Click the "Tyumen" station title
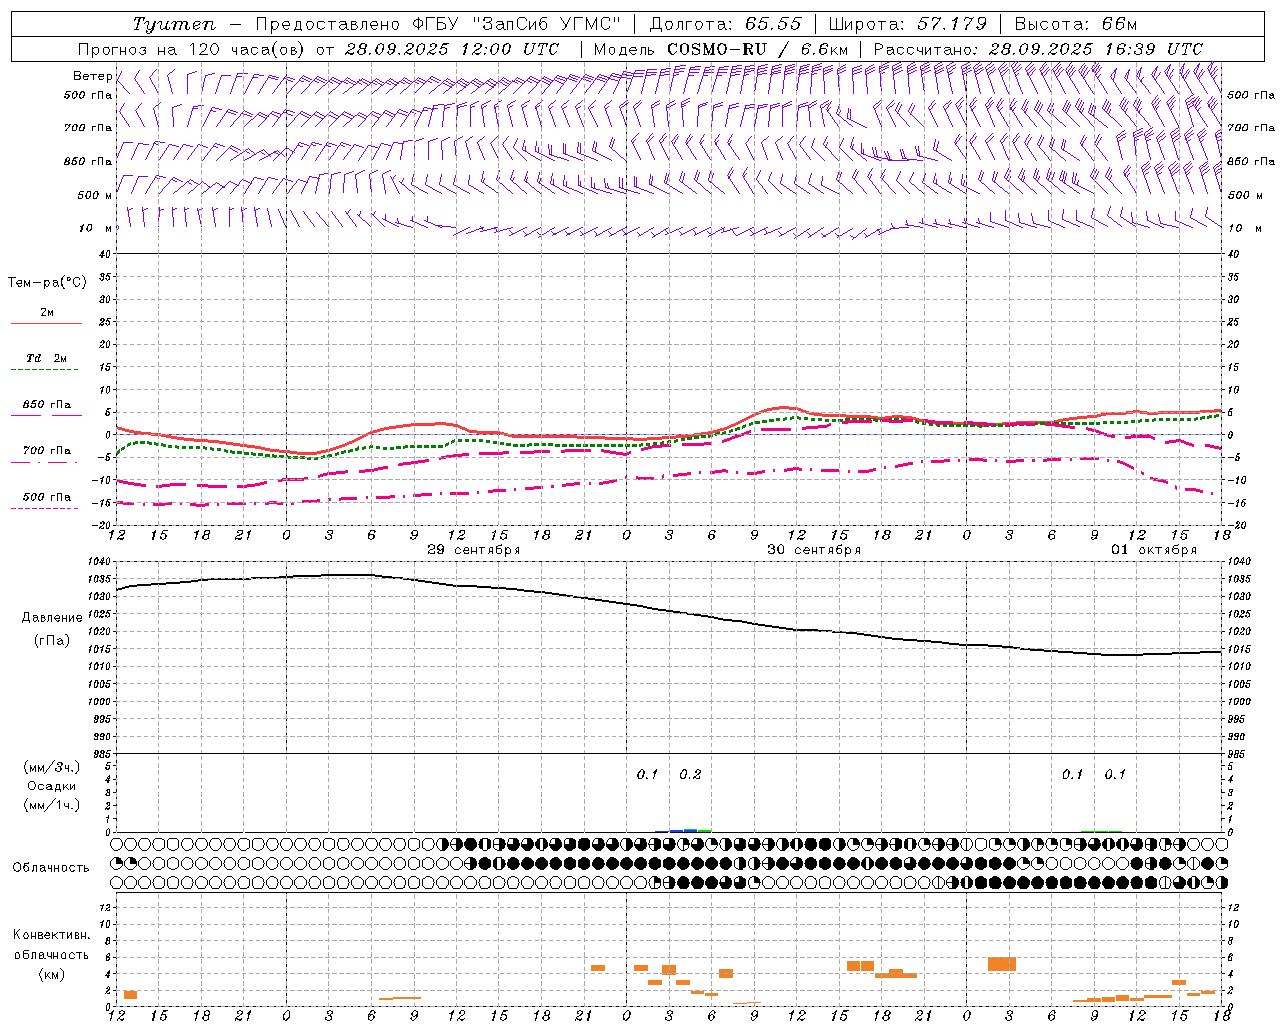 (174, 24)
